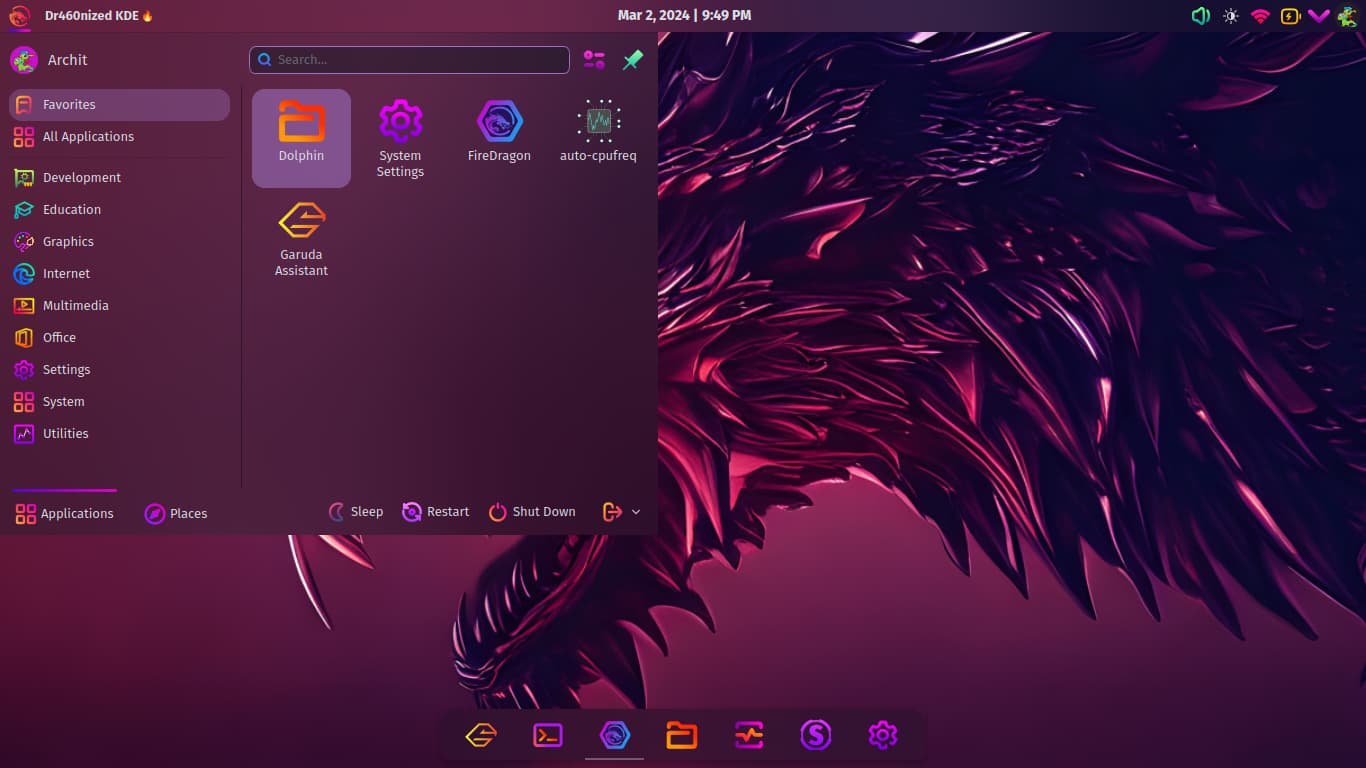Viewport: 1366px width, 768px height.
Task: Open volume control in system tray
Action: (x=1201, y=16)
